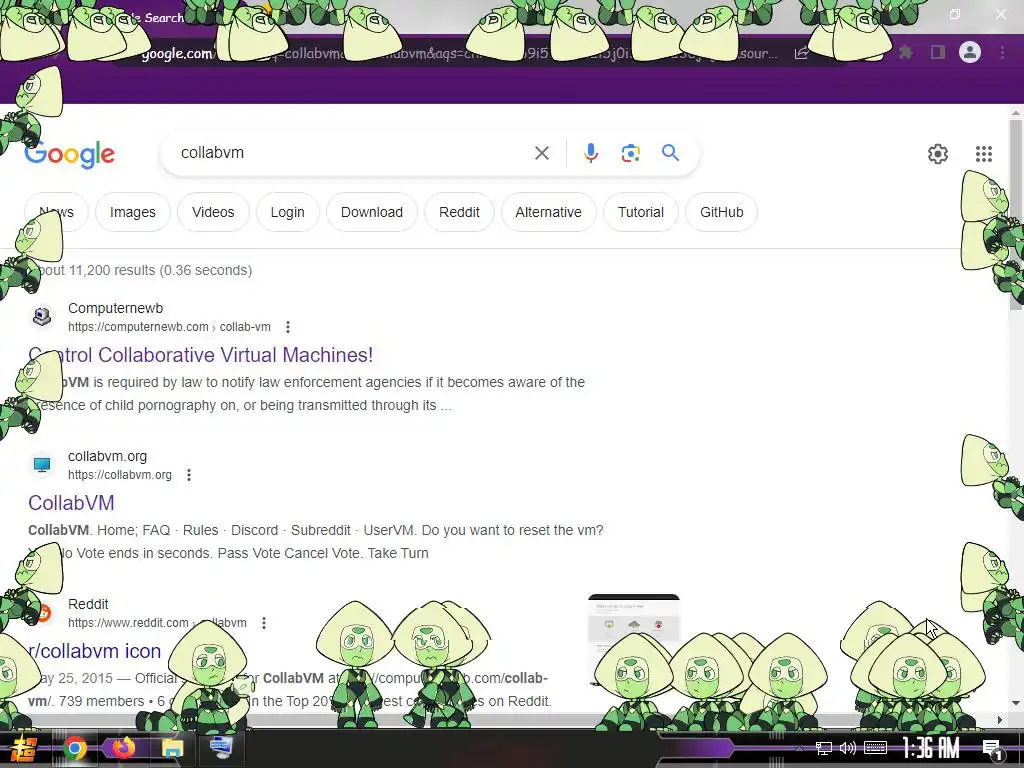The image size is (1024, 768).
Task: Open the Google apps grid
Action: (x=984, y=153)
